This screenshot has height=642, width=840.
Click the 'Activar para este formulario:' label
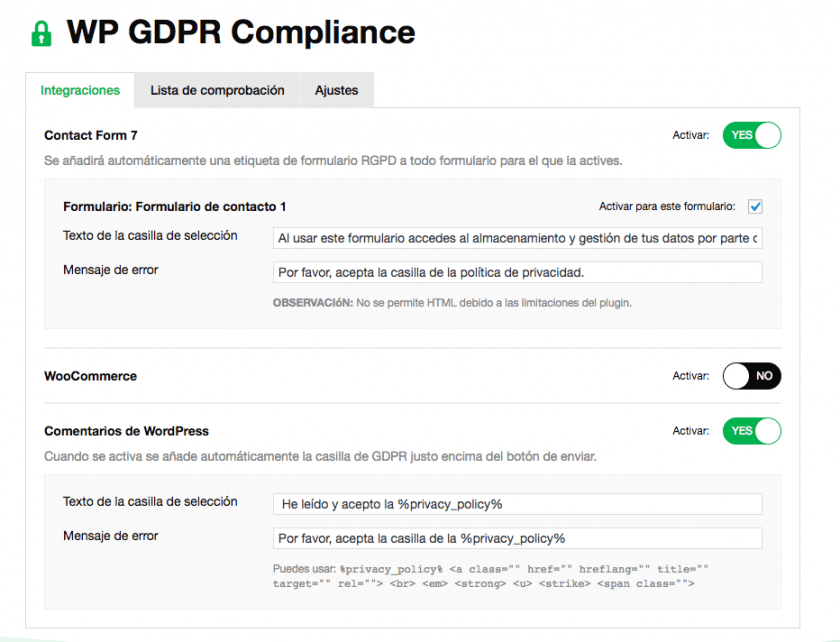click(x=667, y=207)
